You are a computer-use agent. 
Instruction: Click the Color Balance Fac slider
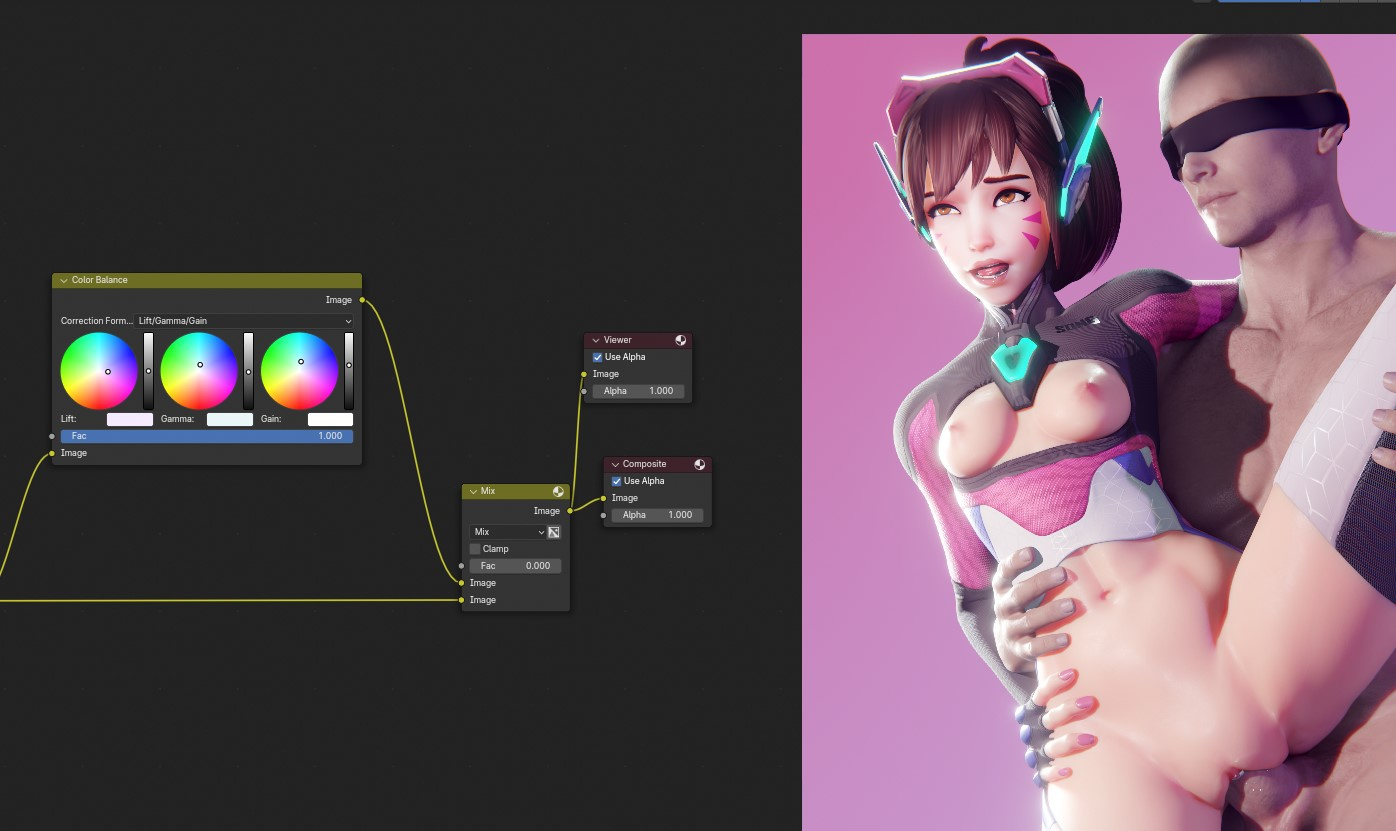coord(207,436)
